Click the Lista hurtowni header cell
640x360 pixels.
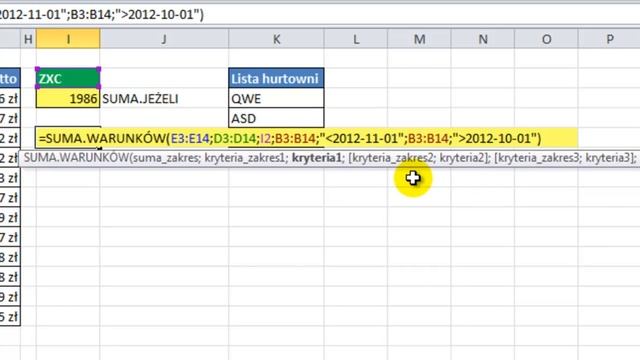(276, 78)
